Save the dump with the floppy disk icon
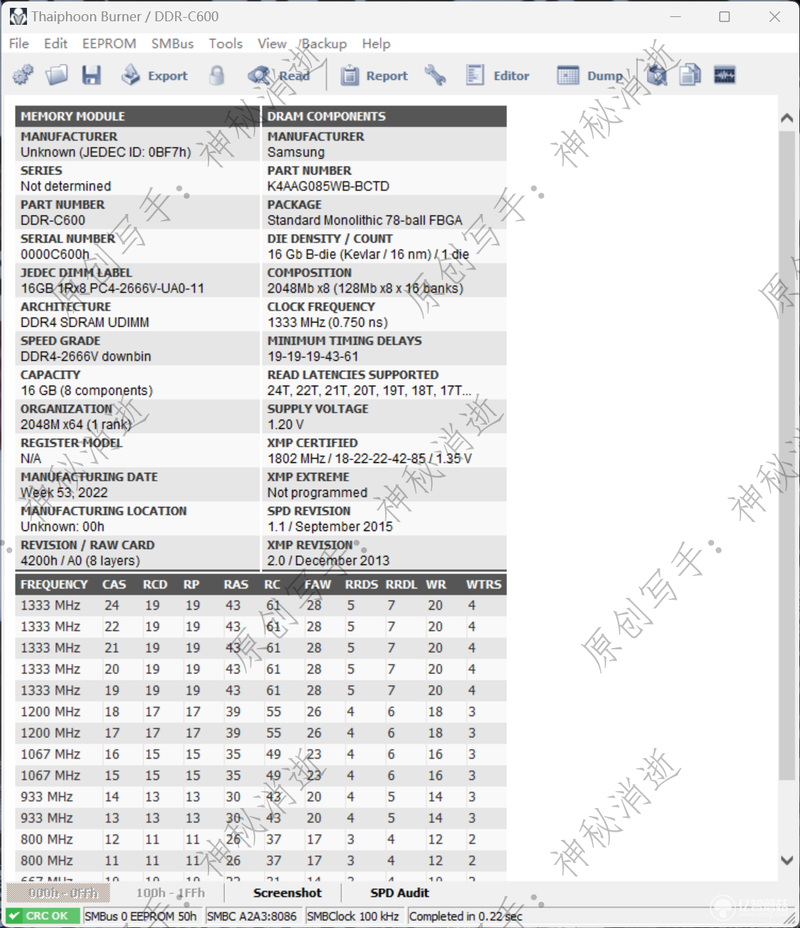The image size is (800, 928). 91,75
